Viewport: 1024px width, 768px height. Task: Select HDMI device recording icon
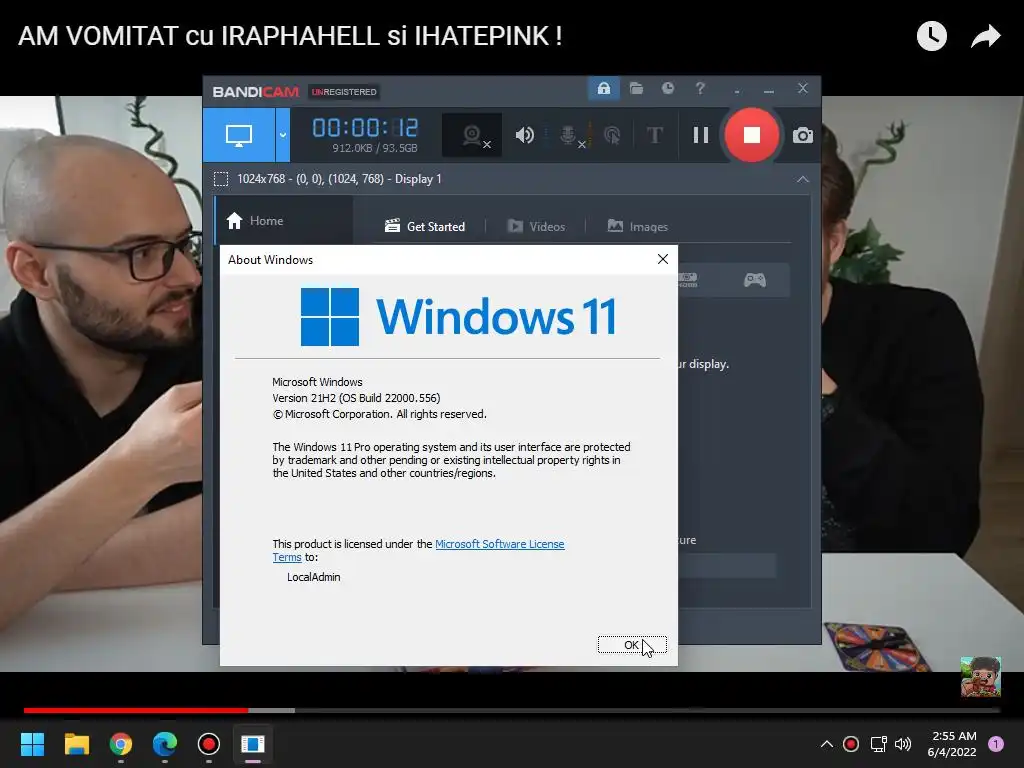687,280
